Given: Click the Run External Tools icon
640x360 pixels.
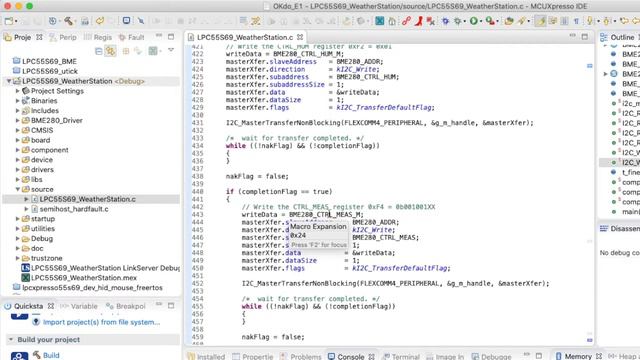Looking at the screenshot, I should [x=490, y=21].
